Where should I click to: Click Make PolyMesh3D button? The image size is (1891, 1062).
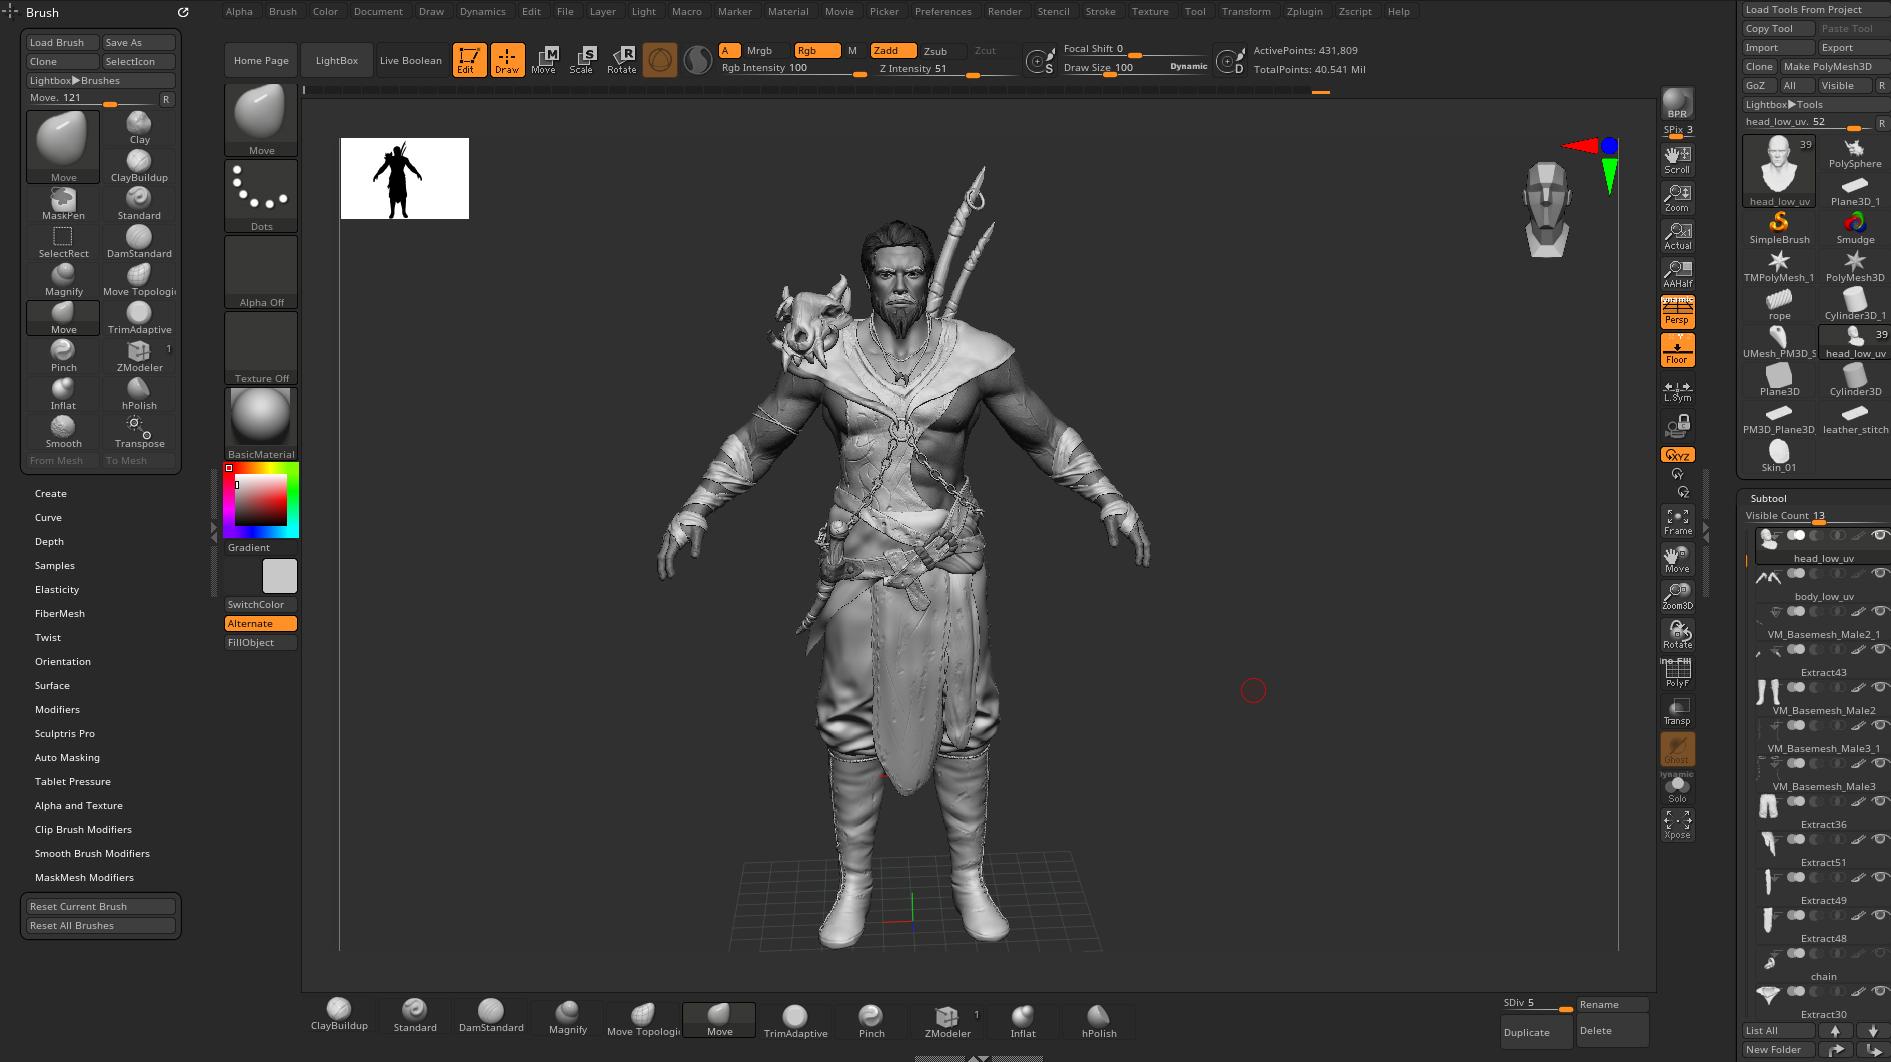(x=1834, y=67)
